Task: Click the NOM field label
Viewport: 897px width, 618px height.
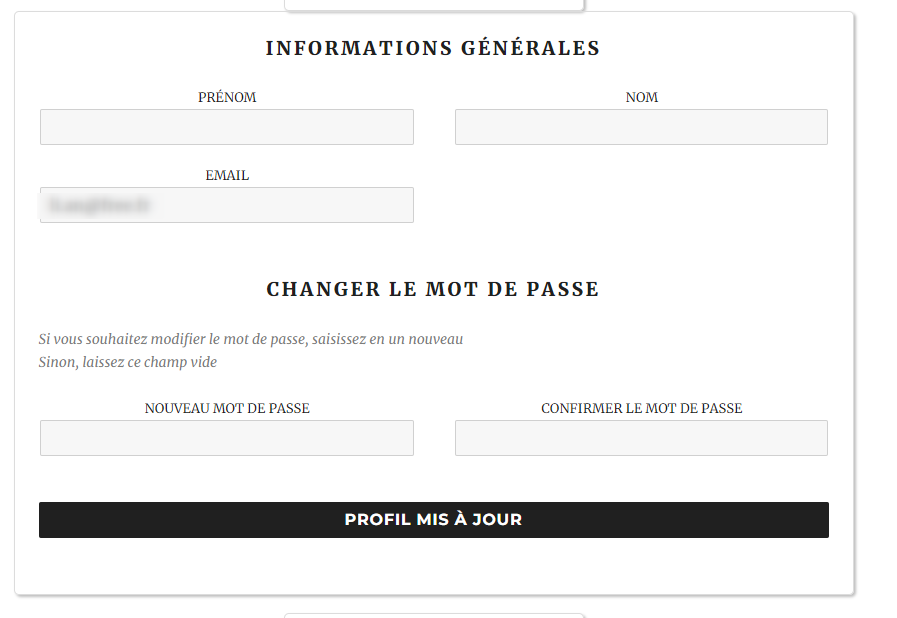Action: coord(642,97)
